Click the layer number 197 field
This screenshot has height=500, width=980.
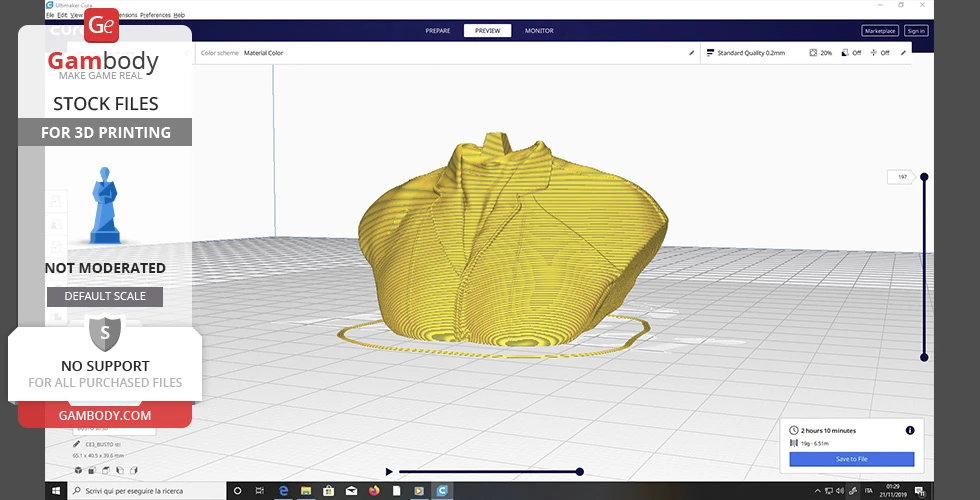902,177
